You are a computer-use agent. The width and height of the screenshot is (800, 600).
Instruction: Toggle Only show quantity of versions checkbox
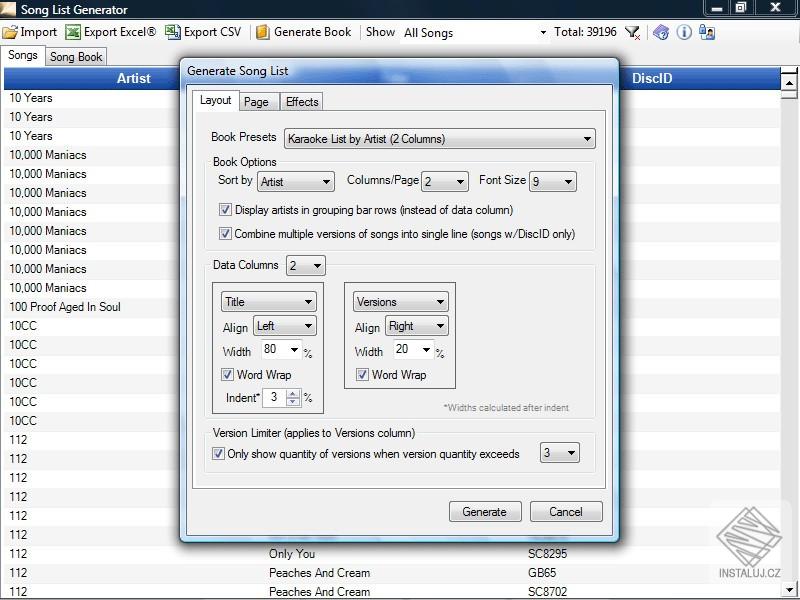[x=218, y=454]
